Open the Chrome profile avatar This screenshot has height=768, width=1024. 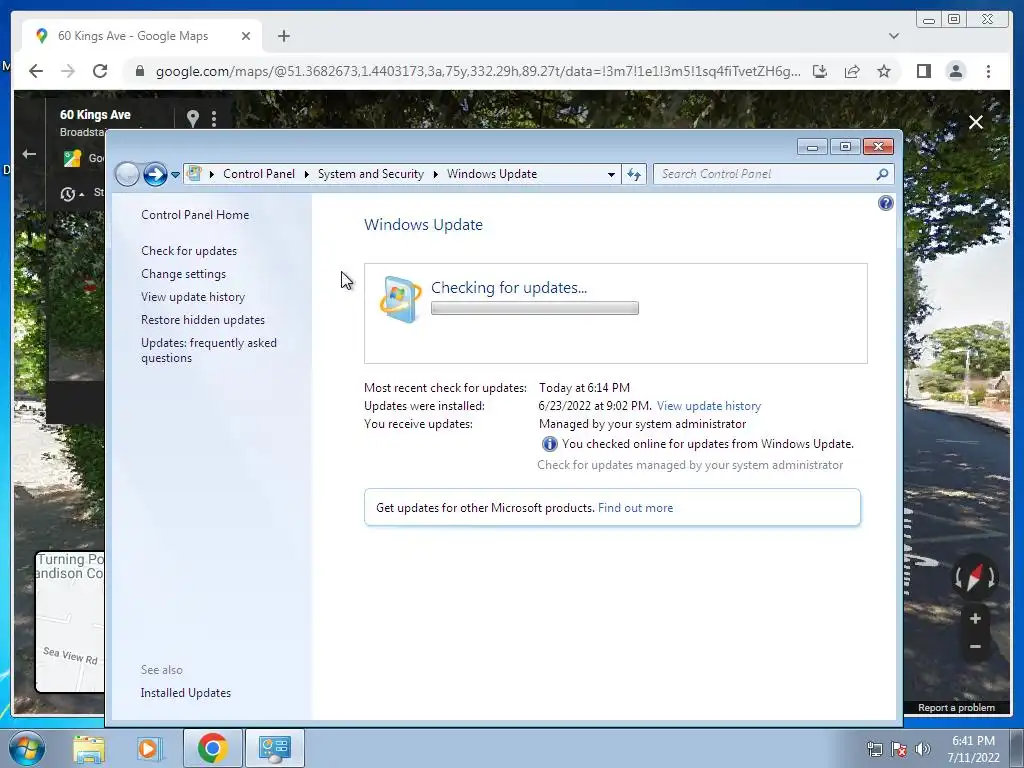pos(955,71)
